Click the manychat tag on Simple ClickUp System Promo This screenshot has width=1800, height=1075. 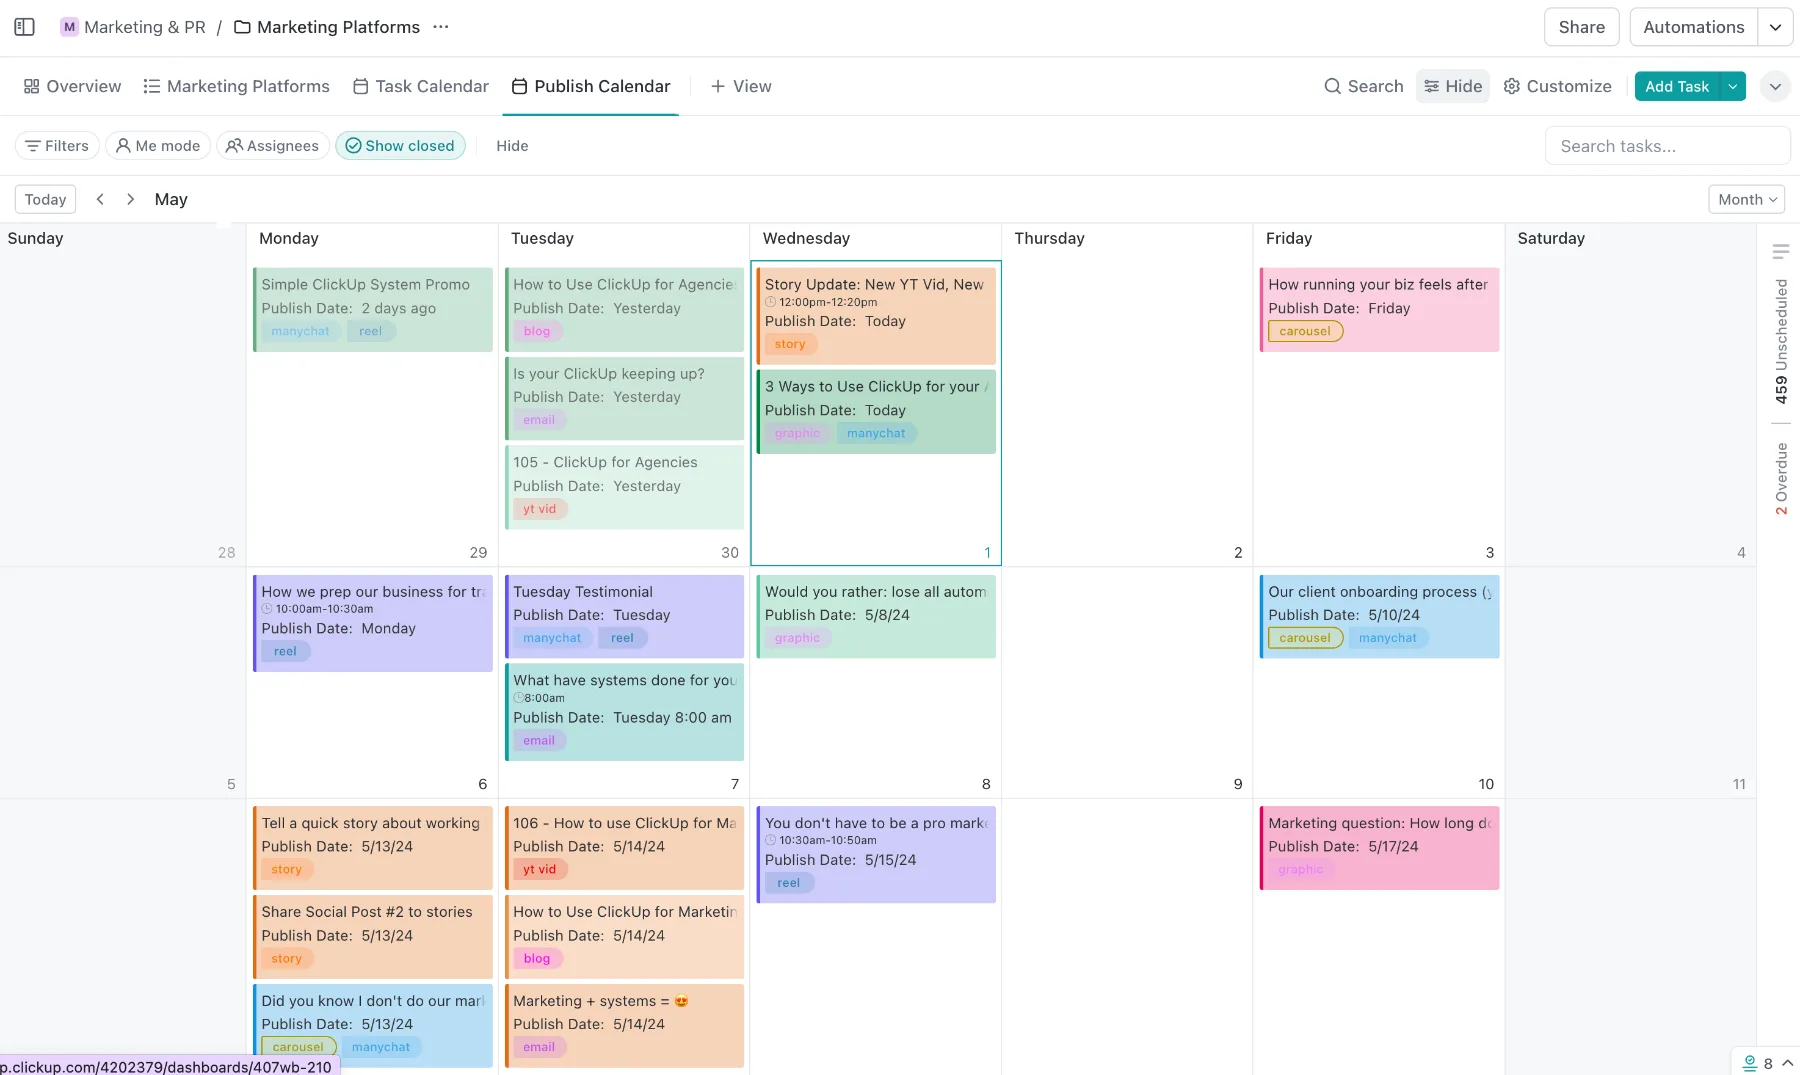click(x=300, y=332)
